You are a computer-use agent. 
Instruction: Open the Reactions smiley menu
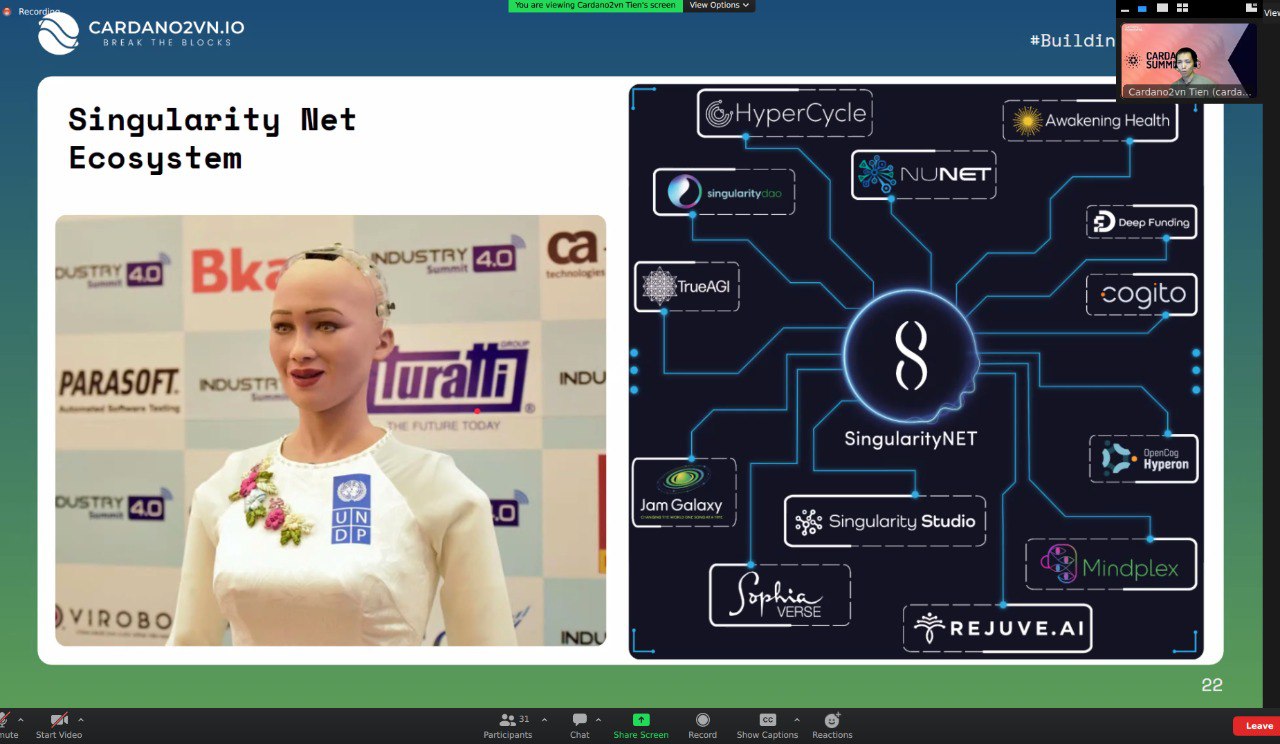click(x=832, y=720)
